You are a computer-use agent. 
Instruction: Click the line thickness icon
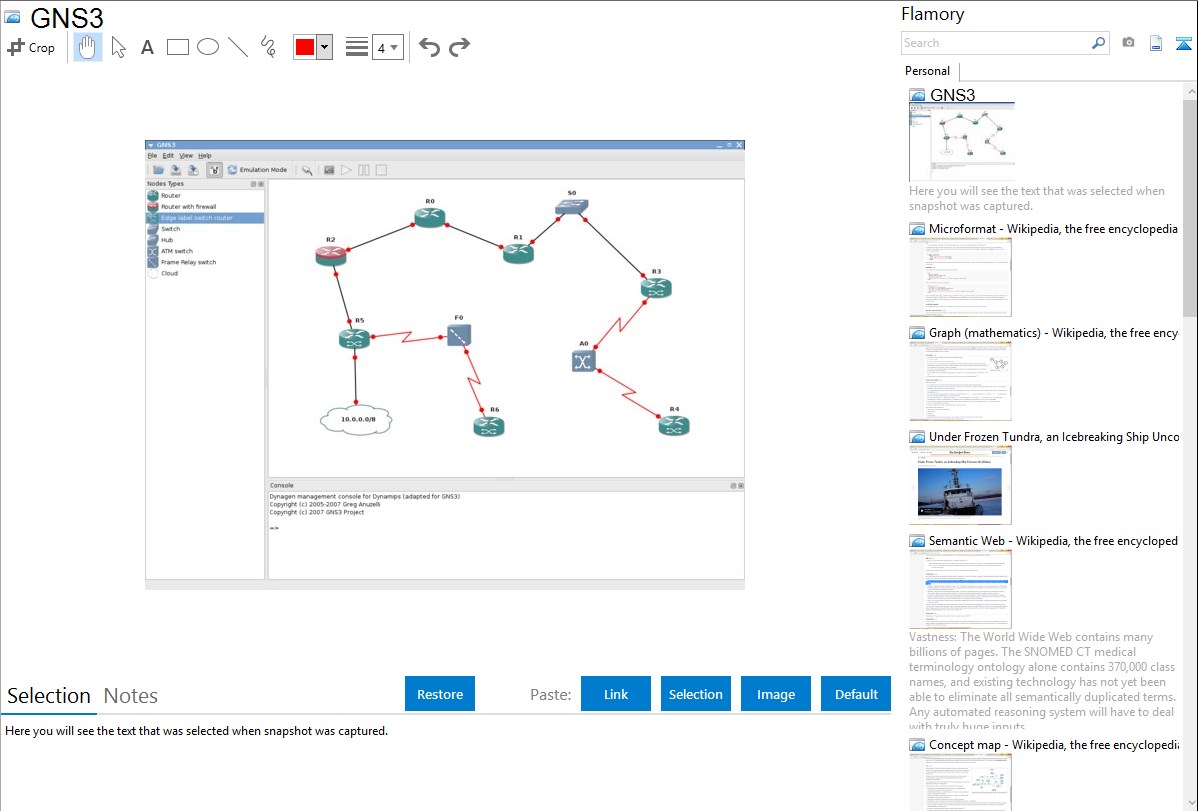pyautogui.click(x=357, y=47)
